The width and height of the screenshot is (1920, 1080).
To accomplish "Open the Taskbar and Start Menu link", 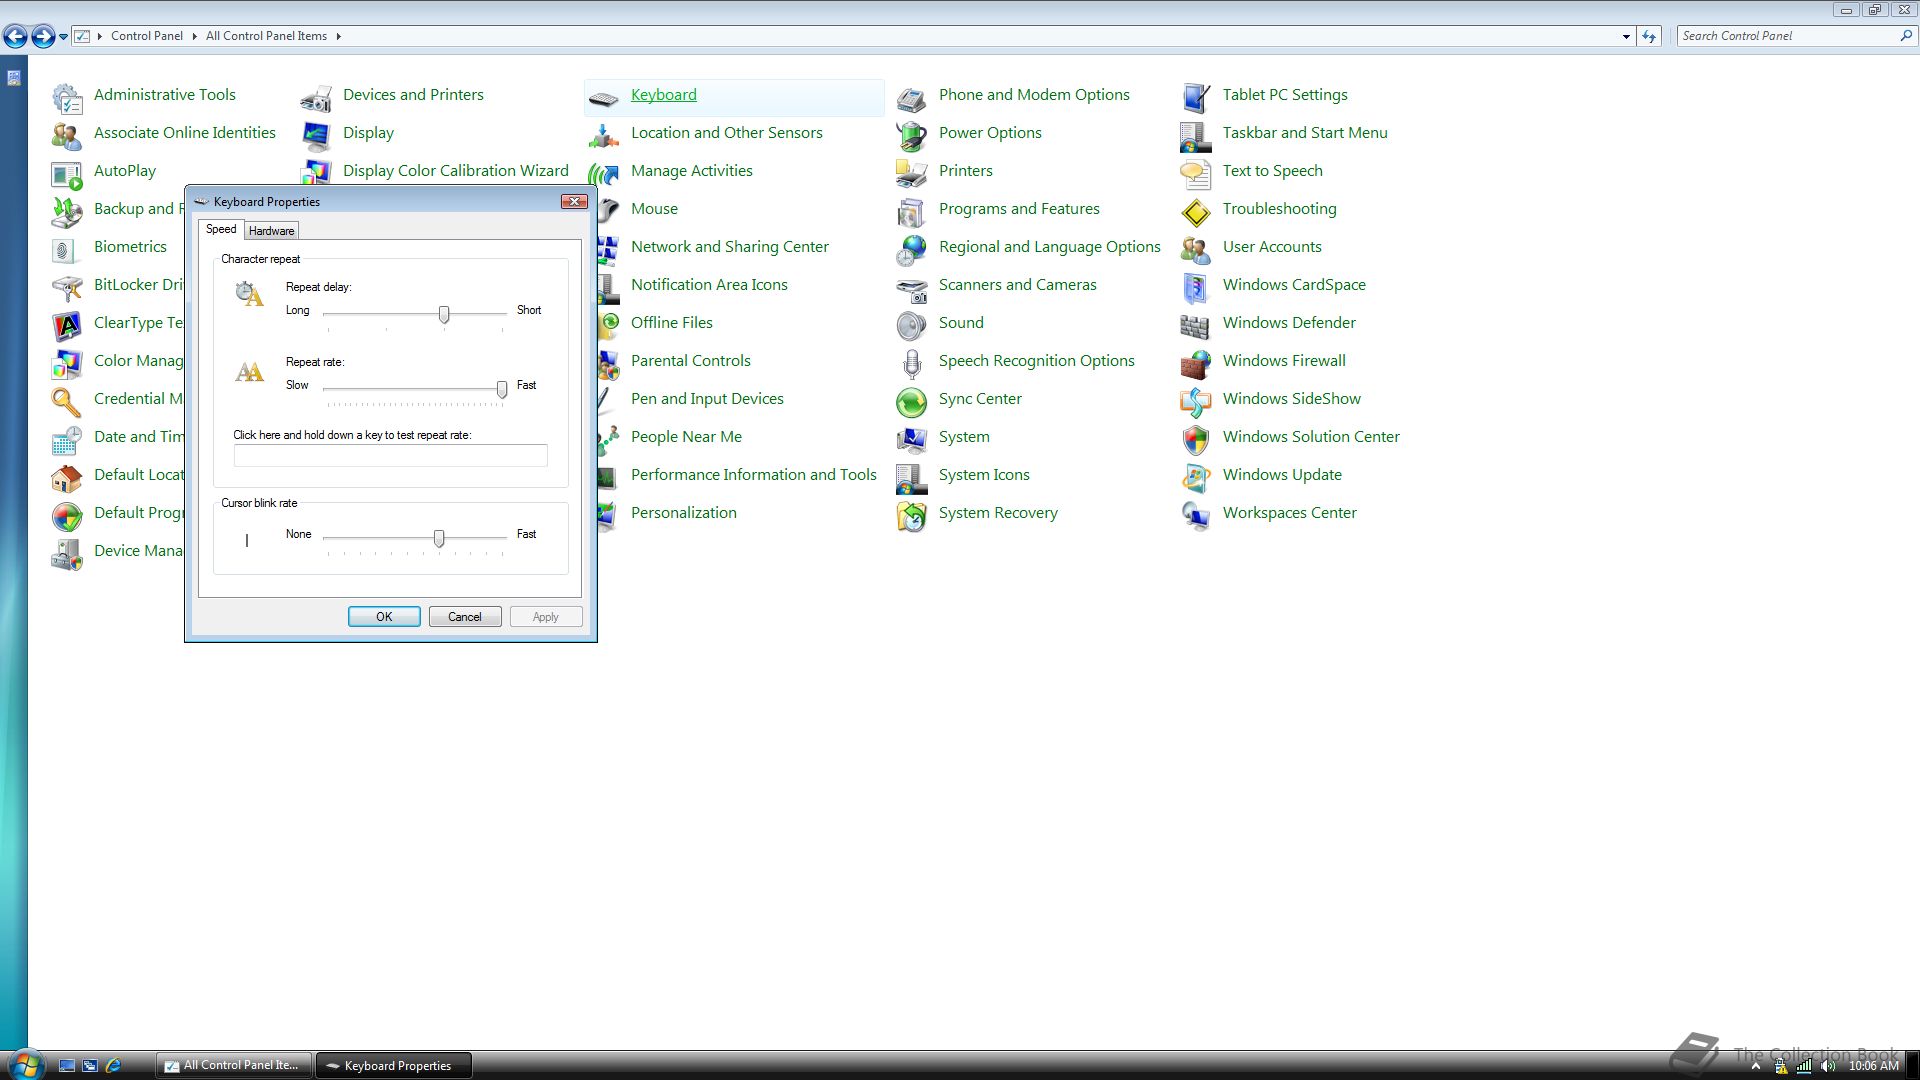I will click(x=1305, y=133).
